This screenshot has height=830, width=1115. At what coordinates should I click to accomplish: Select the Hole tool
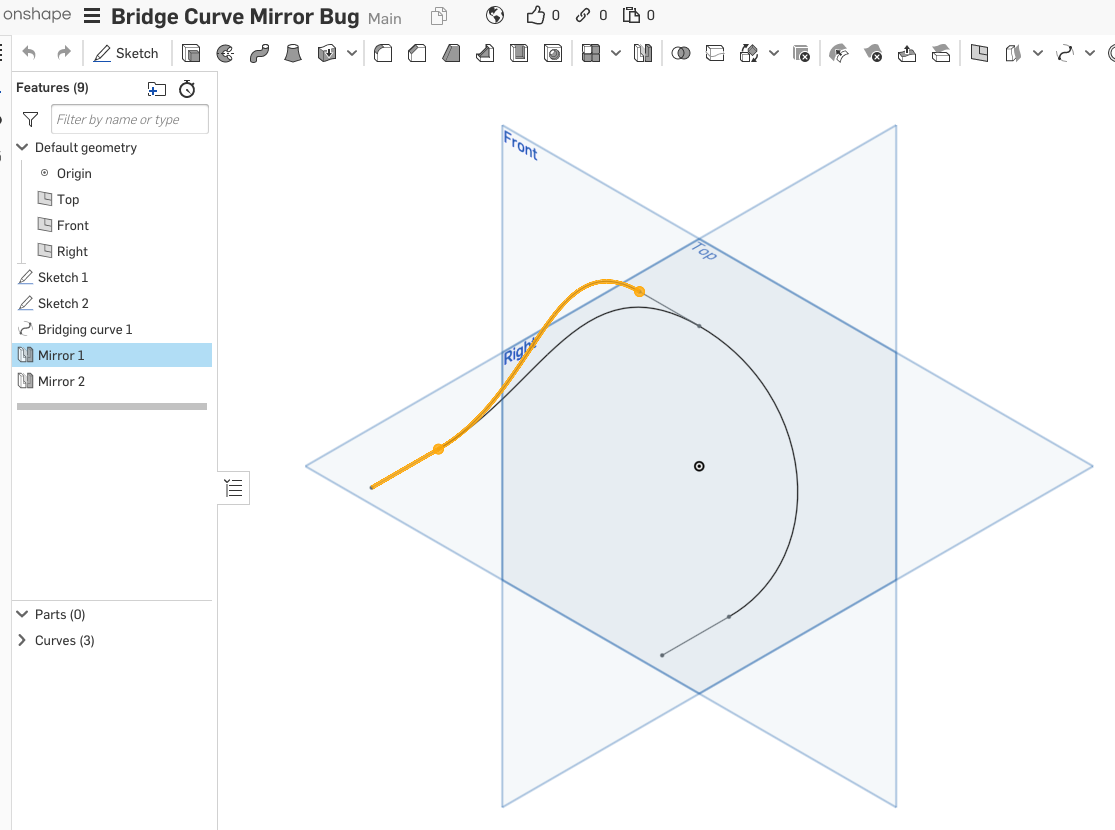click(553, 53)
